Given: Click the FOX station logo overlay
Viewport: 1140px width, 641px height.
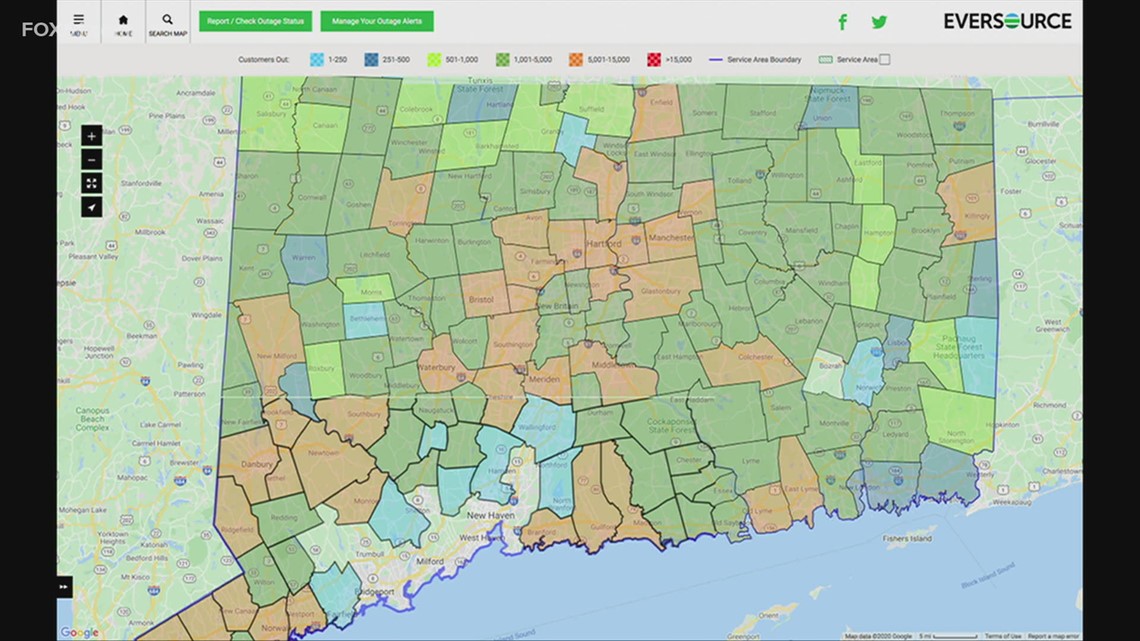Looking at the screenshot, I should 40,31.
